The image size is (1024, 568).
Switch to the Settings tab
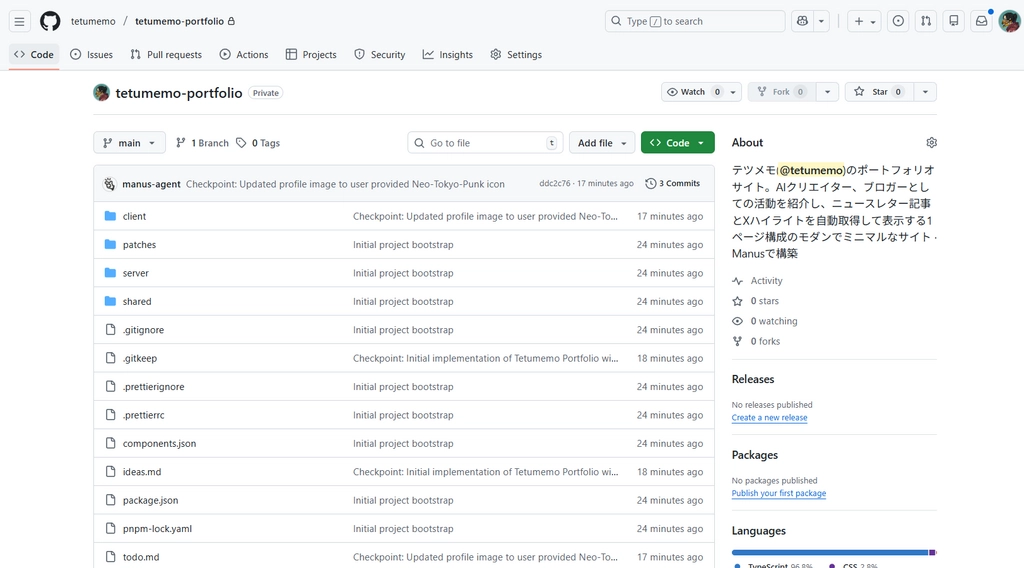click(x=516, y=55)
